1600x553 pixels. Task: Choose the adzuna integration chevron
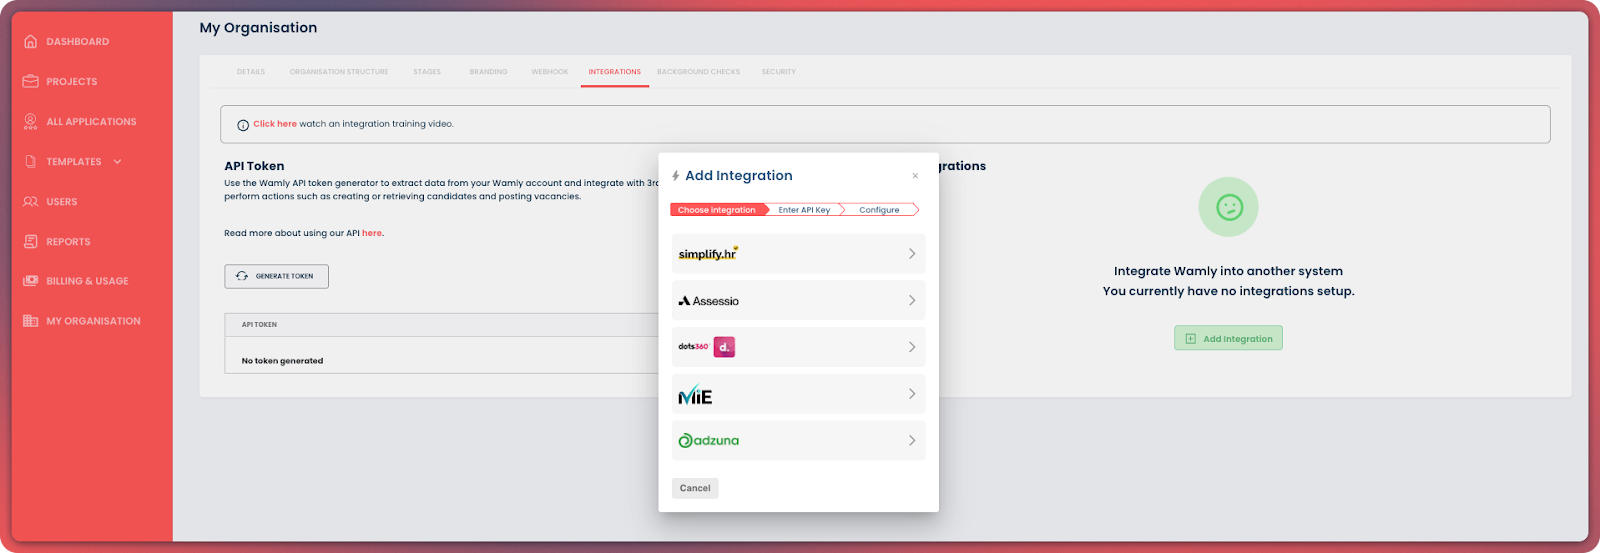tap(911, 441)
